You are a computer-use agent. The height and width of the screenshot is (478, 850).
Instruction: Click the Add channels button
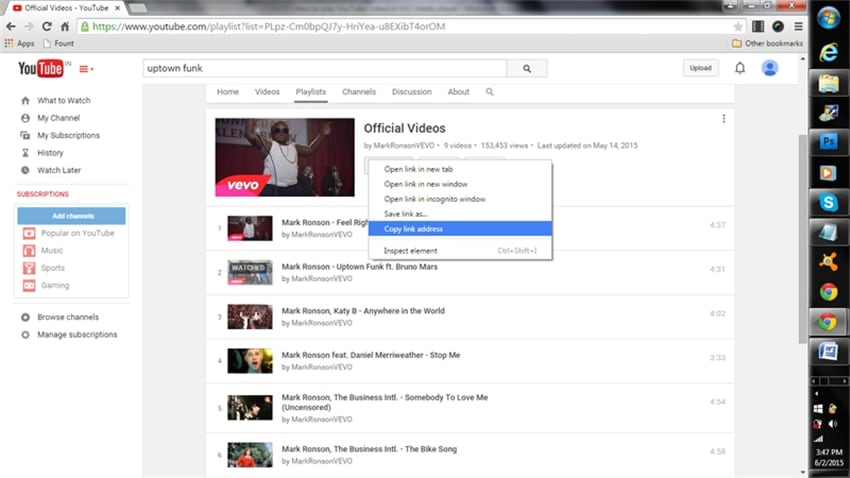tap(73, 216)
